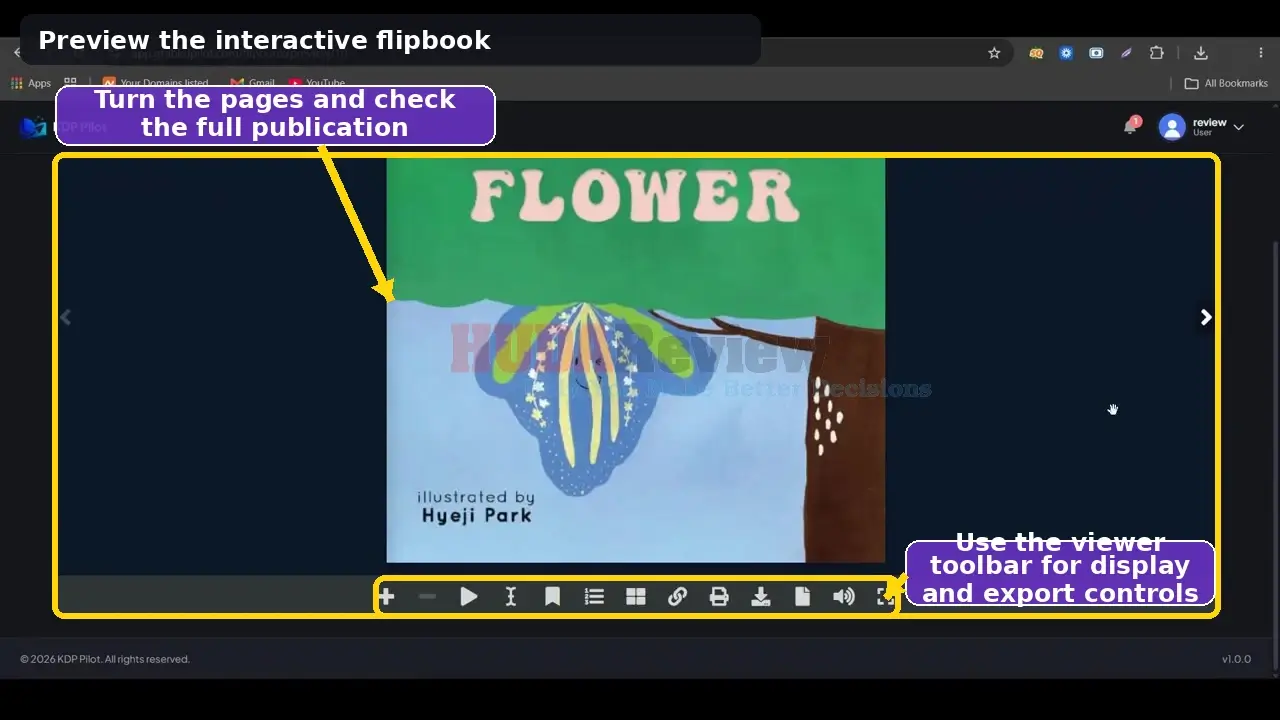Toggle sound with the speaker icon

(x=844, y=597)
